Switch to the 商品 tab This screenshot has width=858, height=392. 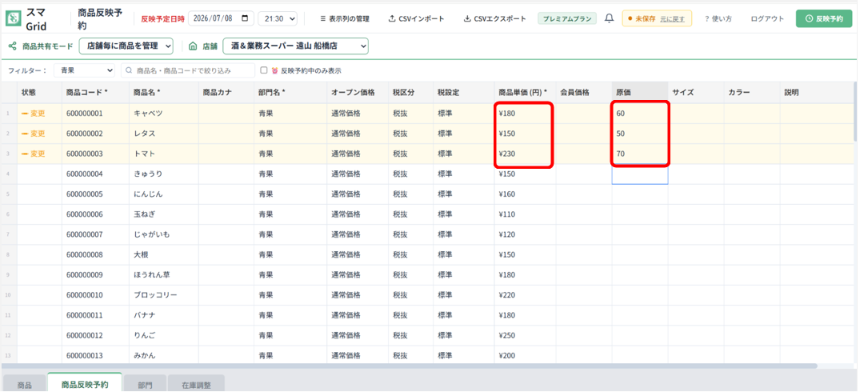pyautogui.click(x=25, y=385)
